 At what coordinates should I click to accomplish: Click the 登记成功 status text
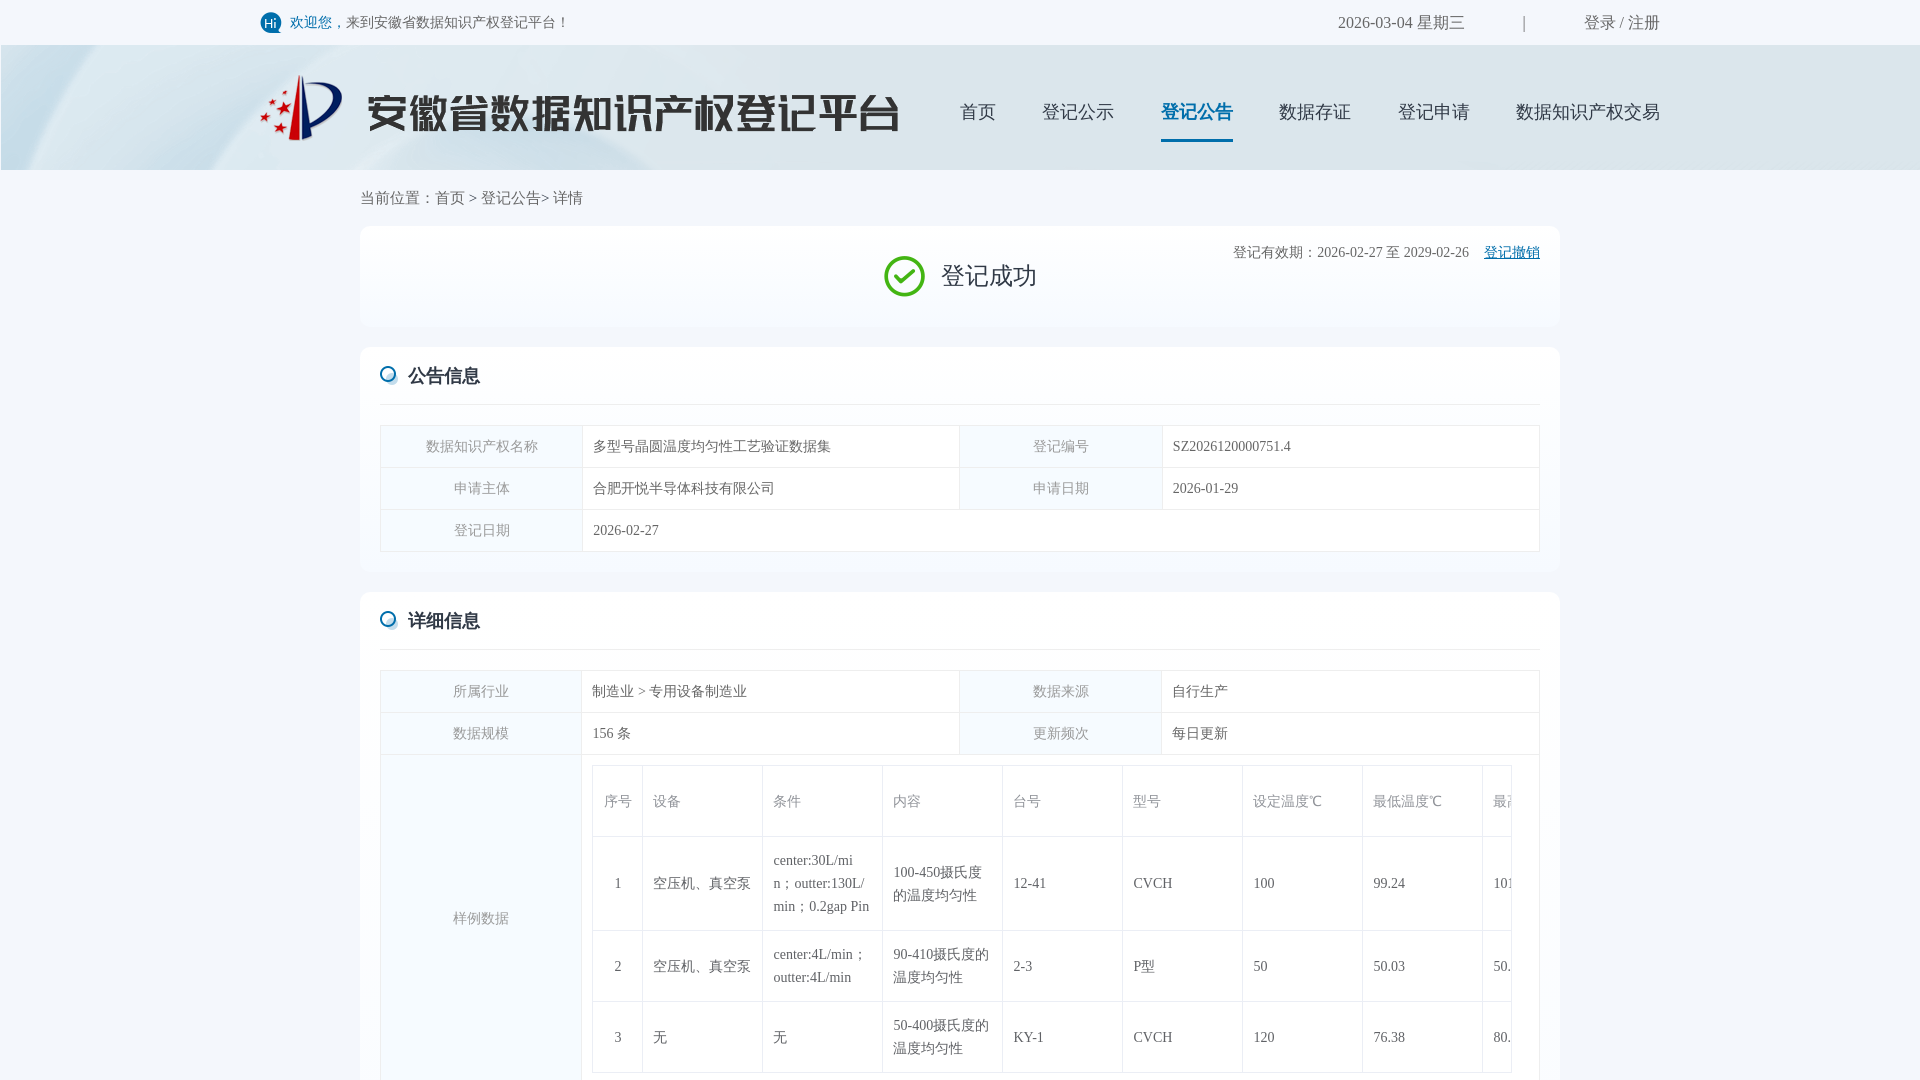tap(988, 277)
